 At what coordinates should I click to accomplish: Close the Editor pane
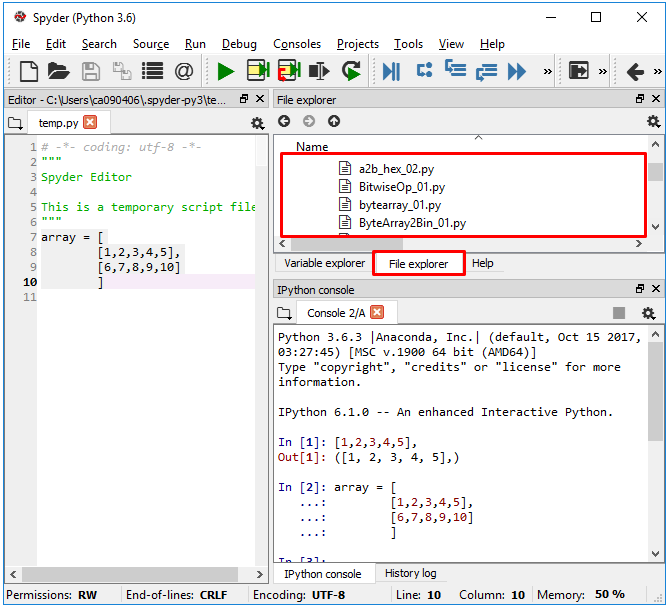(260, 99)
